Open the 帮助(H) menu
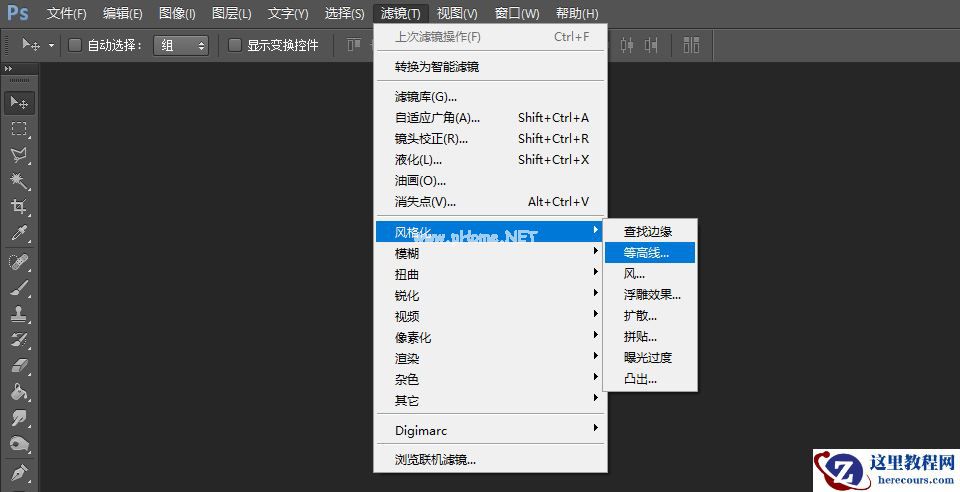Image resolution: width=960 pixels, height=492 pixels. tap(577, 13)
